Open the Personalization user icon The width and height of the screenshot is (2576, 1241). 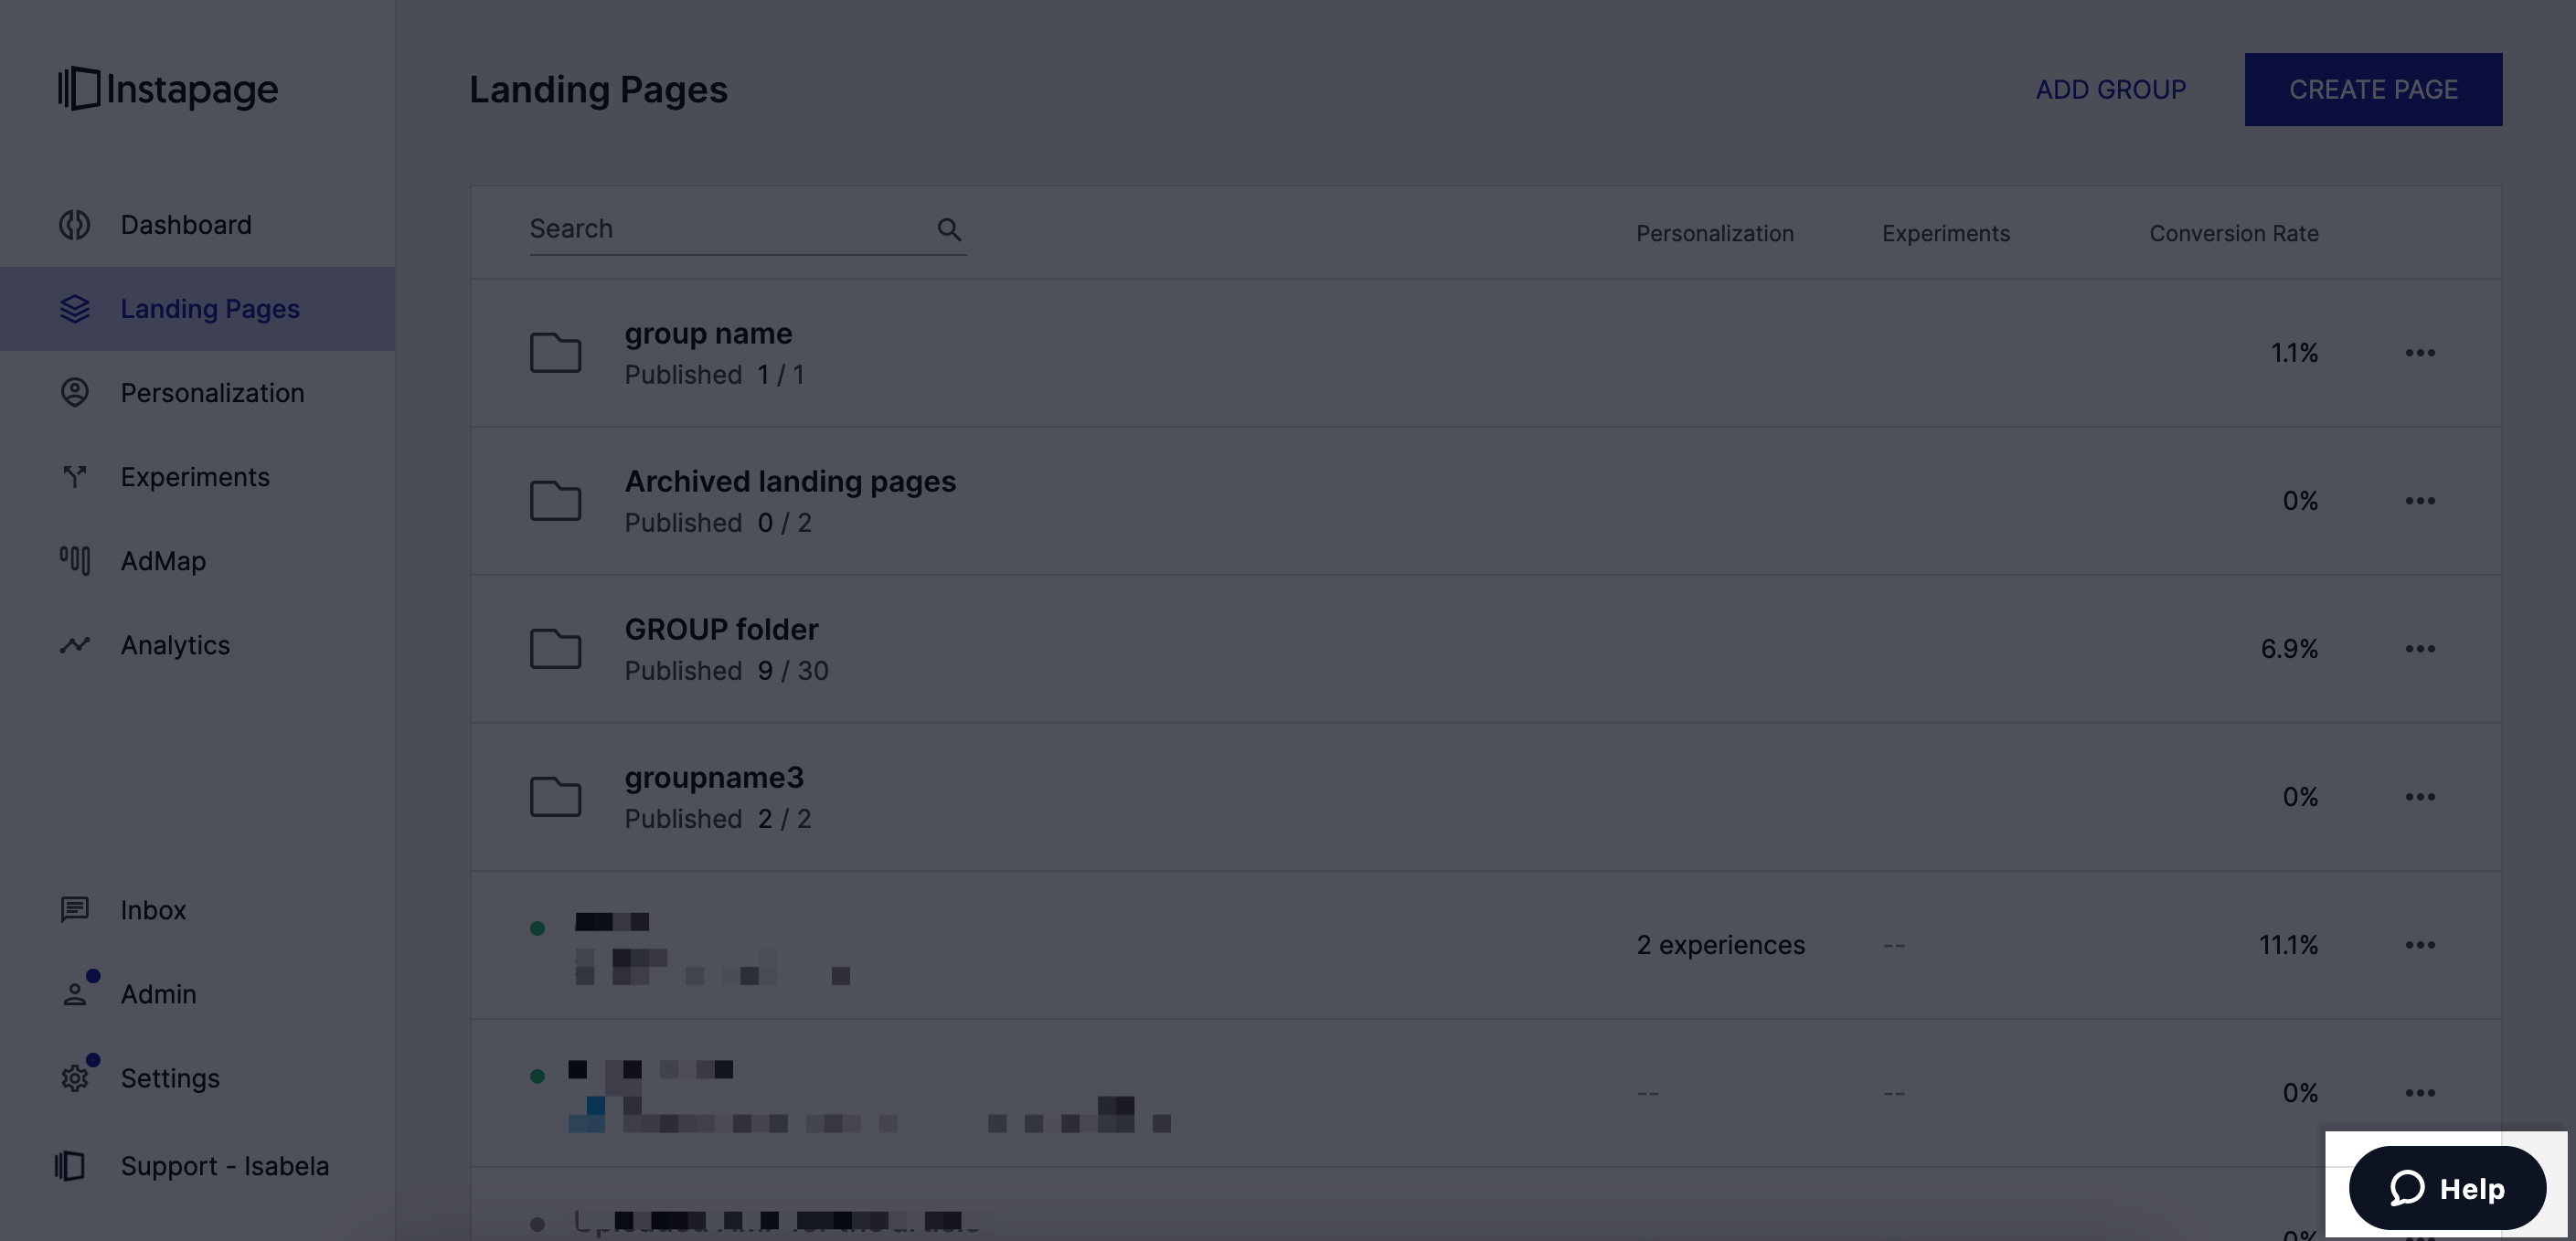click(75, 393)
